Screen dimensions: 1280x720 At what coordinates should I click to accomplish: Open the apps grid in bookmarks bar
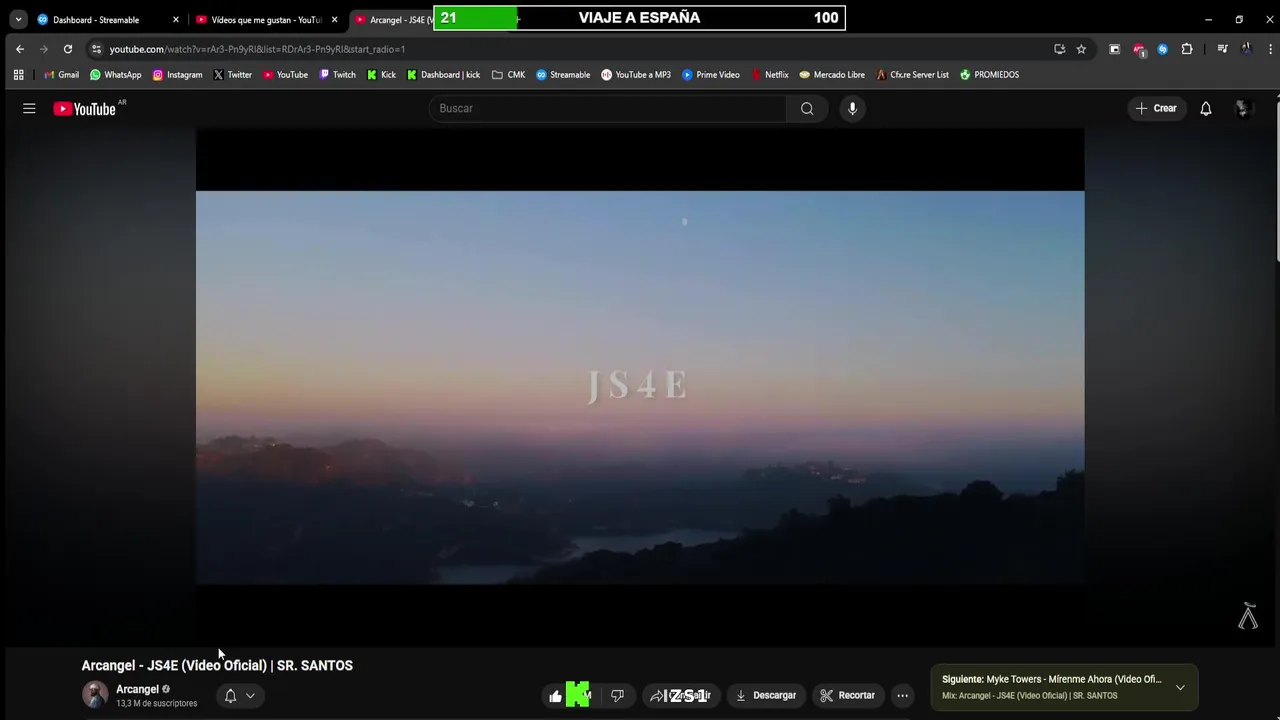(18, 75)
